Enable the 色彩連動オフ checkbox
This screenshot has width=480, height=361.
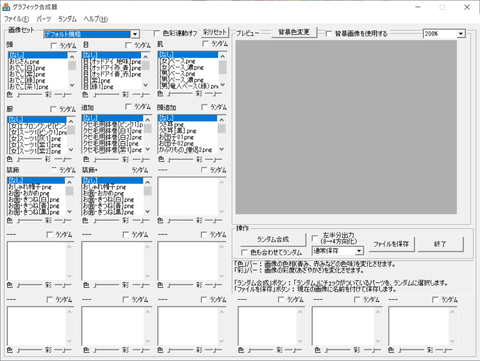156,33
